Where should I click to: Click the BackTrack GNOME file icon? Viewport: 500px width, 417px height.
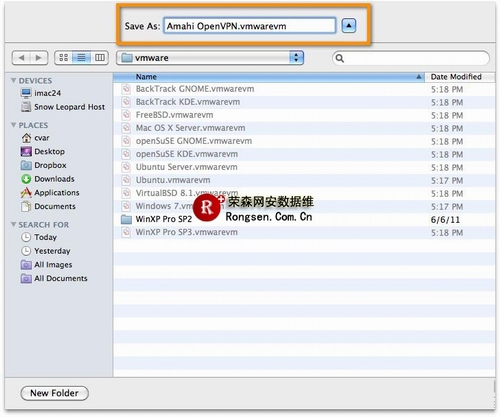(x=126, y=89)
